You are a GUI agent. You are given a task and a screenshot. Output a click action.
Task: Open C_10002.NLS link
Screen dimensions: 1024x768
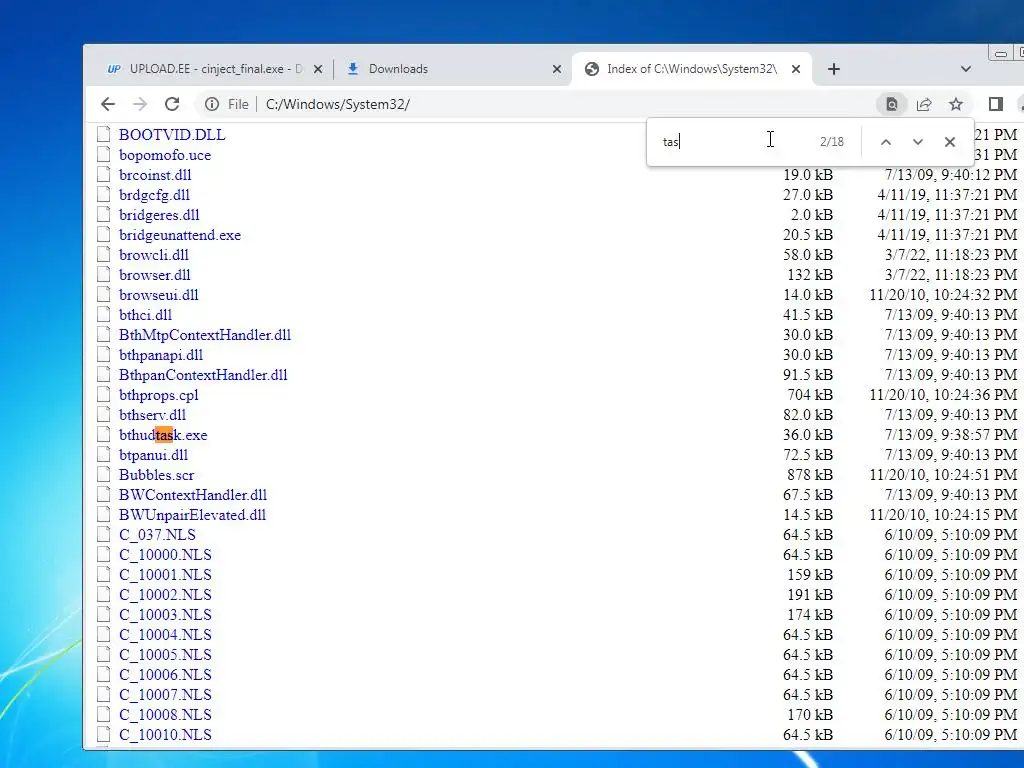pos(165,595)
